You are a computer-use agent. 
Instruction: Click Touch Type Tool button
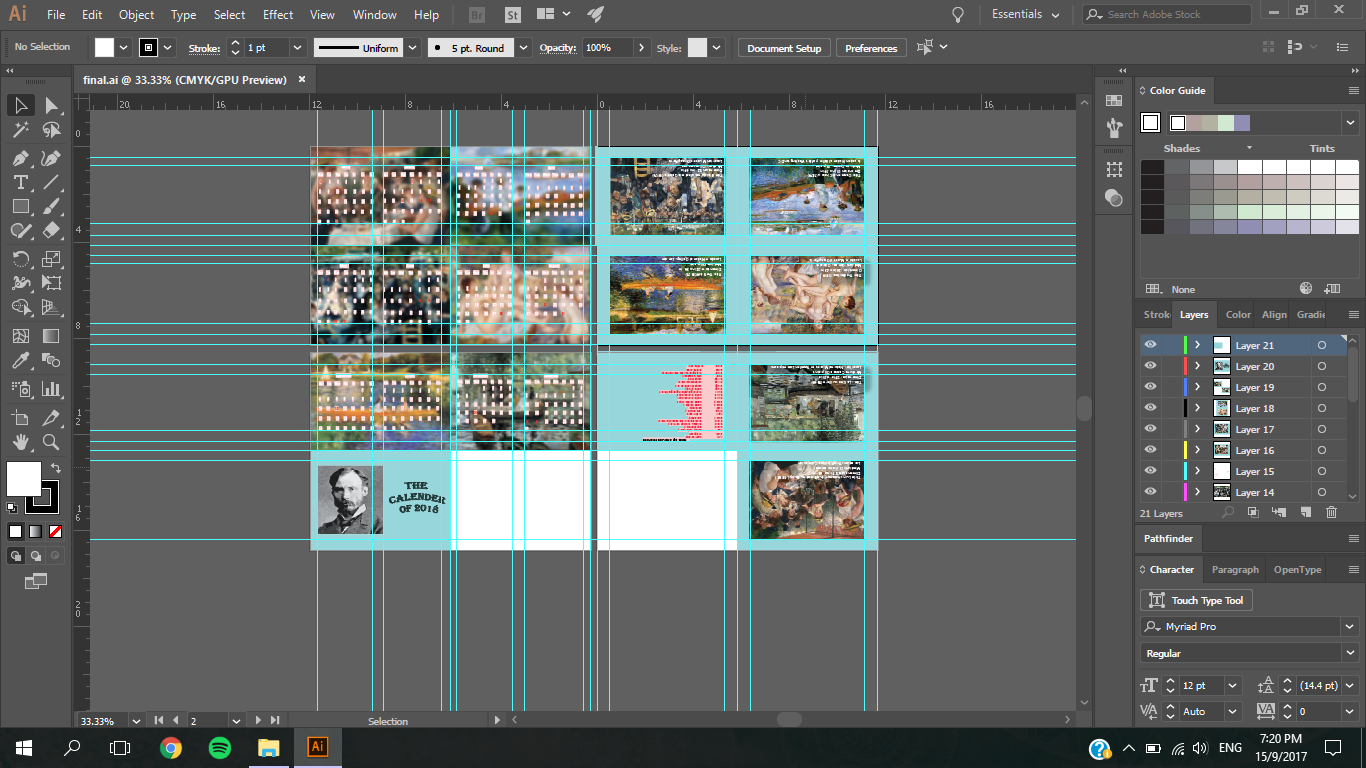click(x=1196, y=600)
